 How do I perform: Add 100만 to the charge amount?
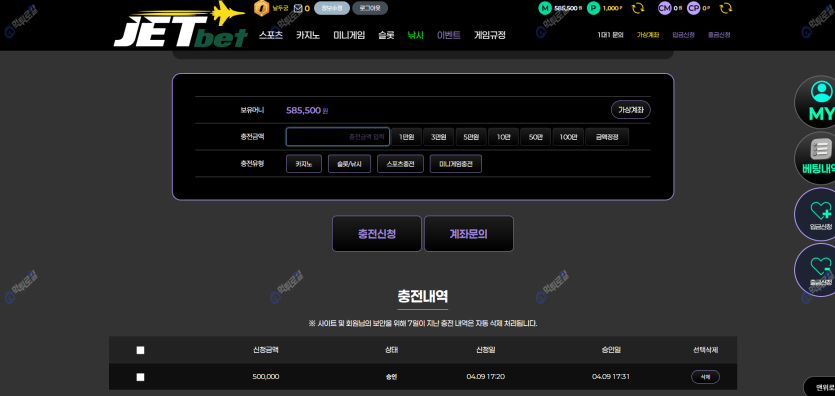(x=568, y=137)
